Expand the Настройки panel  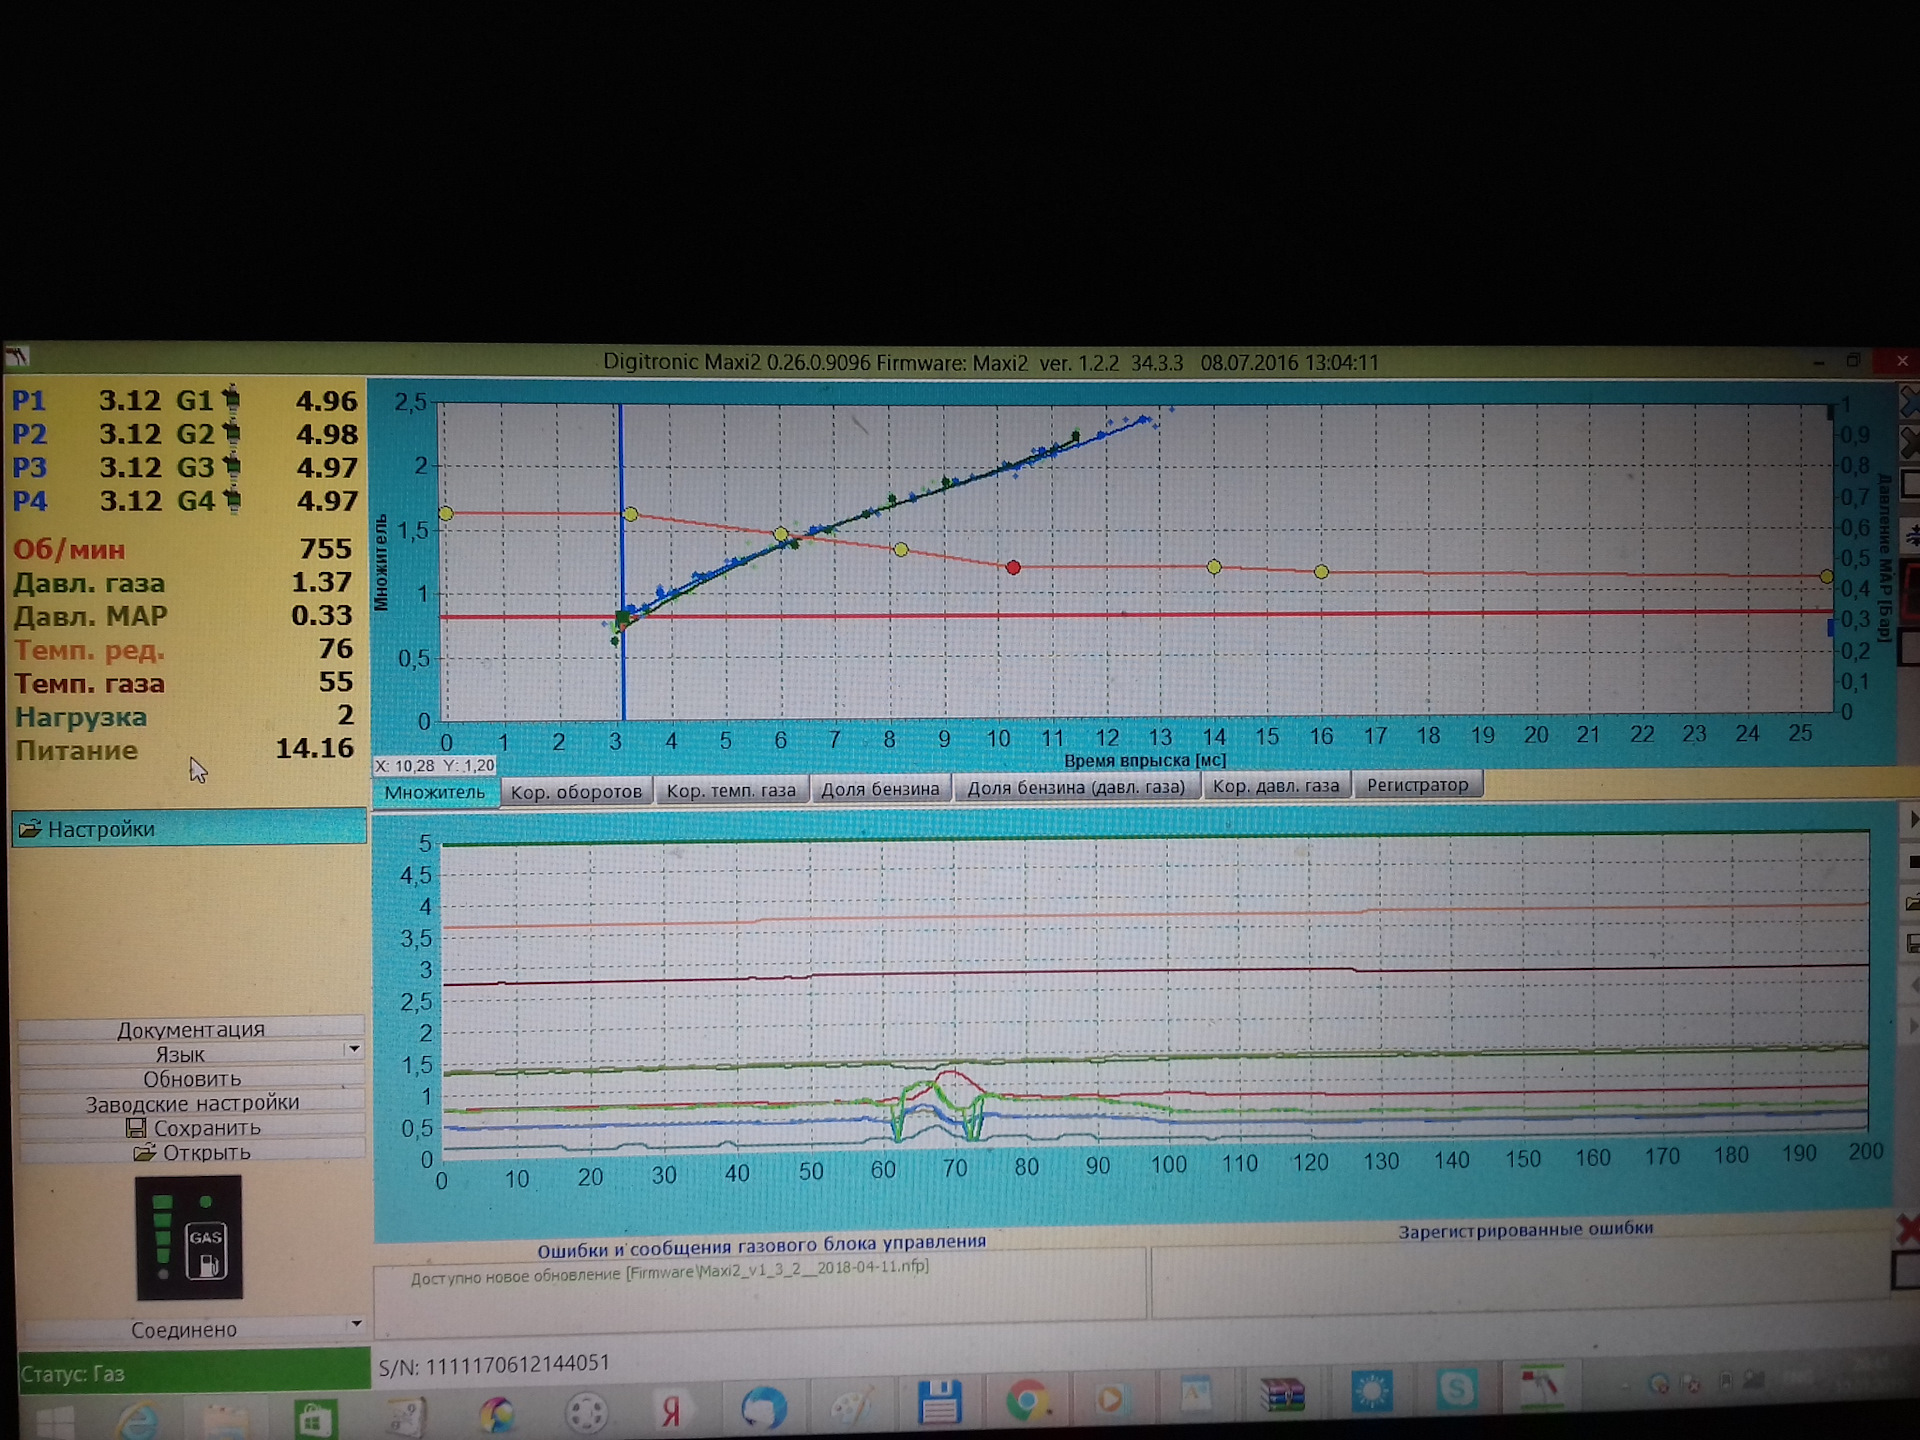pyautogui.click(x=189, y=829)
